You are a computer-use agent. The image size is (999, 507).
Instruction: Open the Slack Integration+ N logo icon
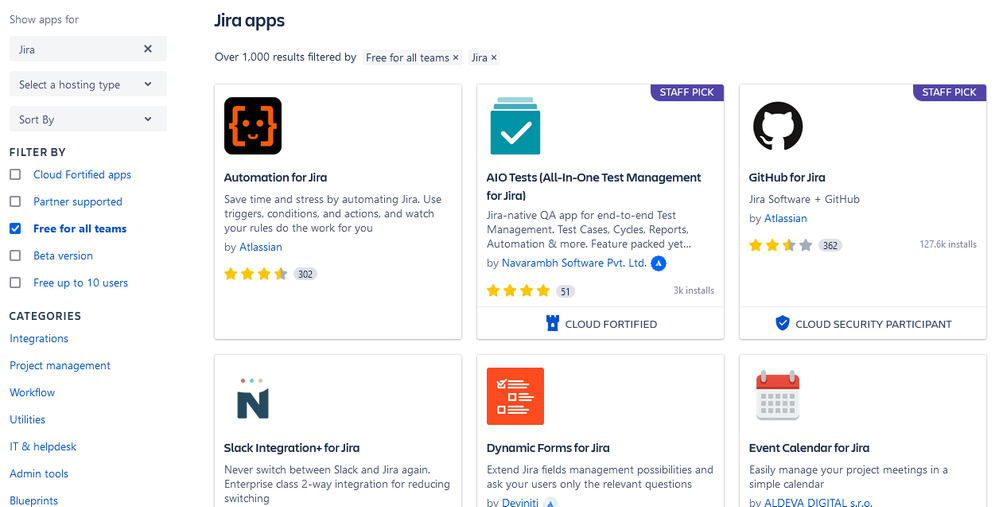(x=253, y=398)
